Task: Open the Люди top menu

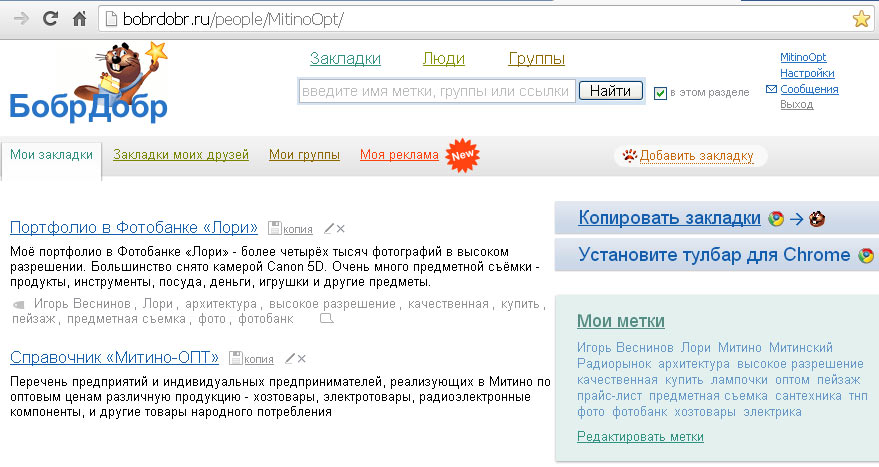Action: (443, 59)
